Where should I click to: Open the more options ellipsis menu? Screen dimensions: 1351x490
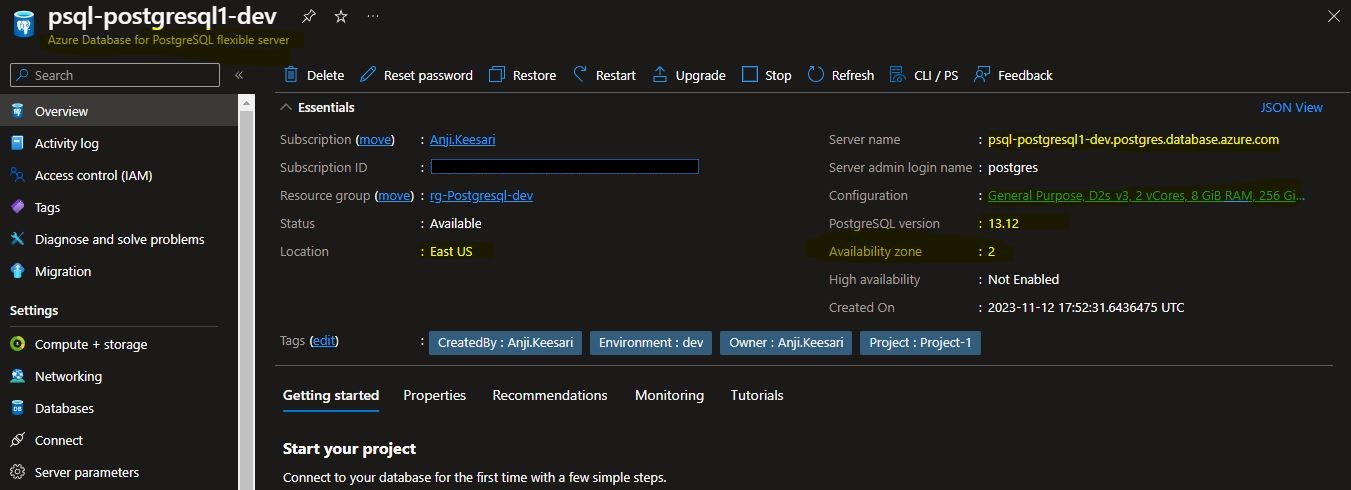(x=373, y=17)
